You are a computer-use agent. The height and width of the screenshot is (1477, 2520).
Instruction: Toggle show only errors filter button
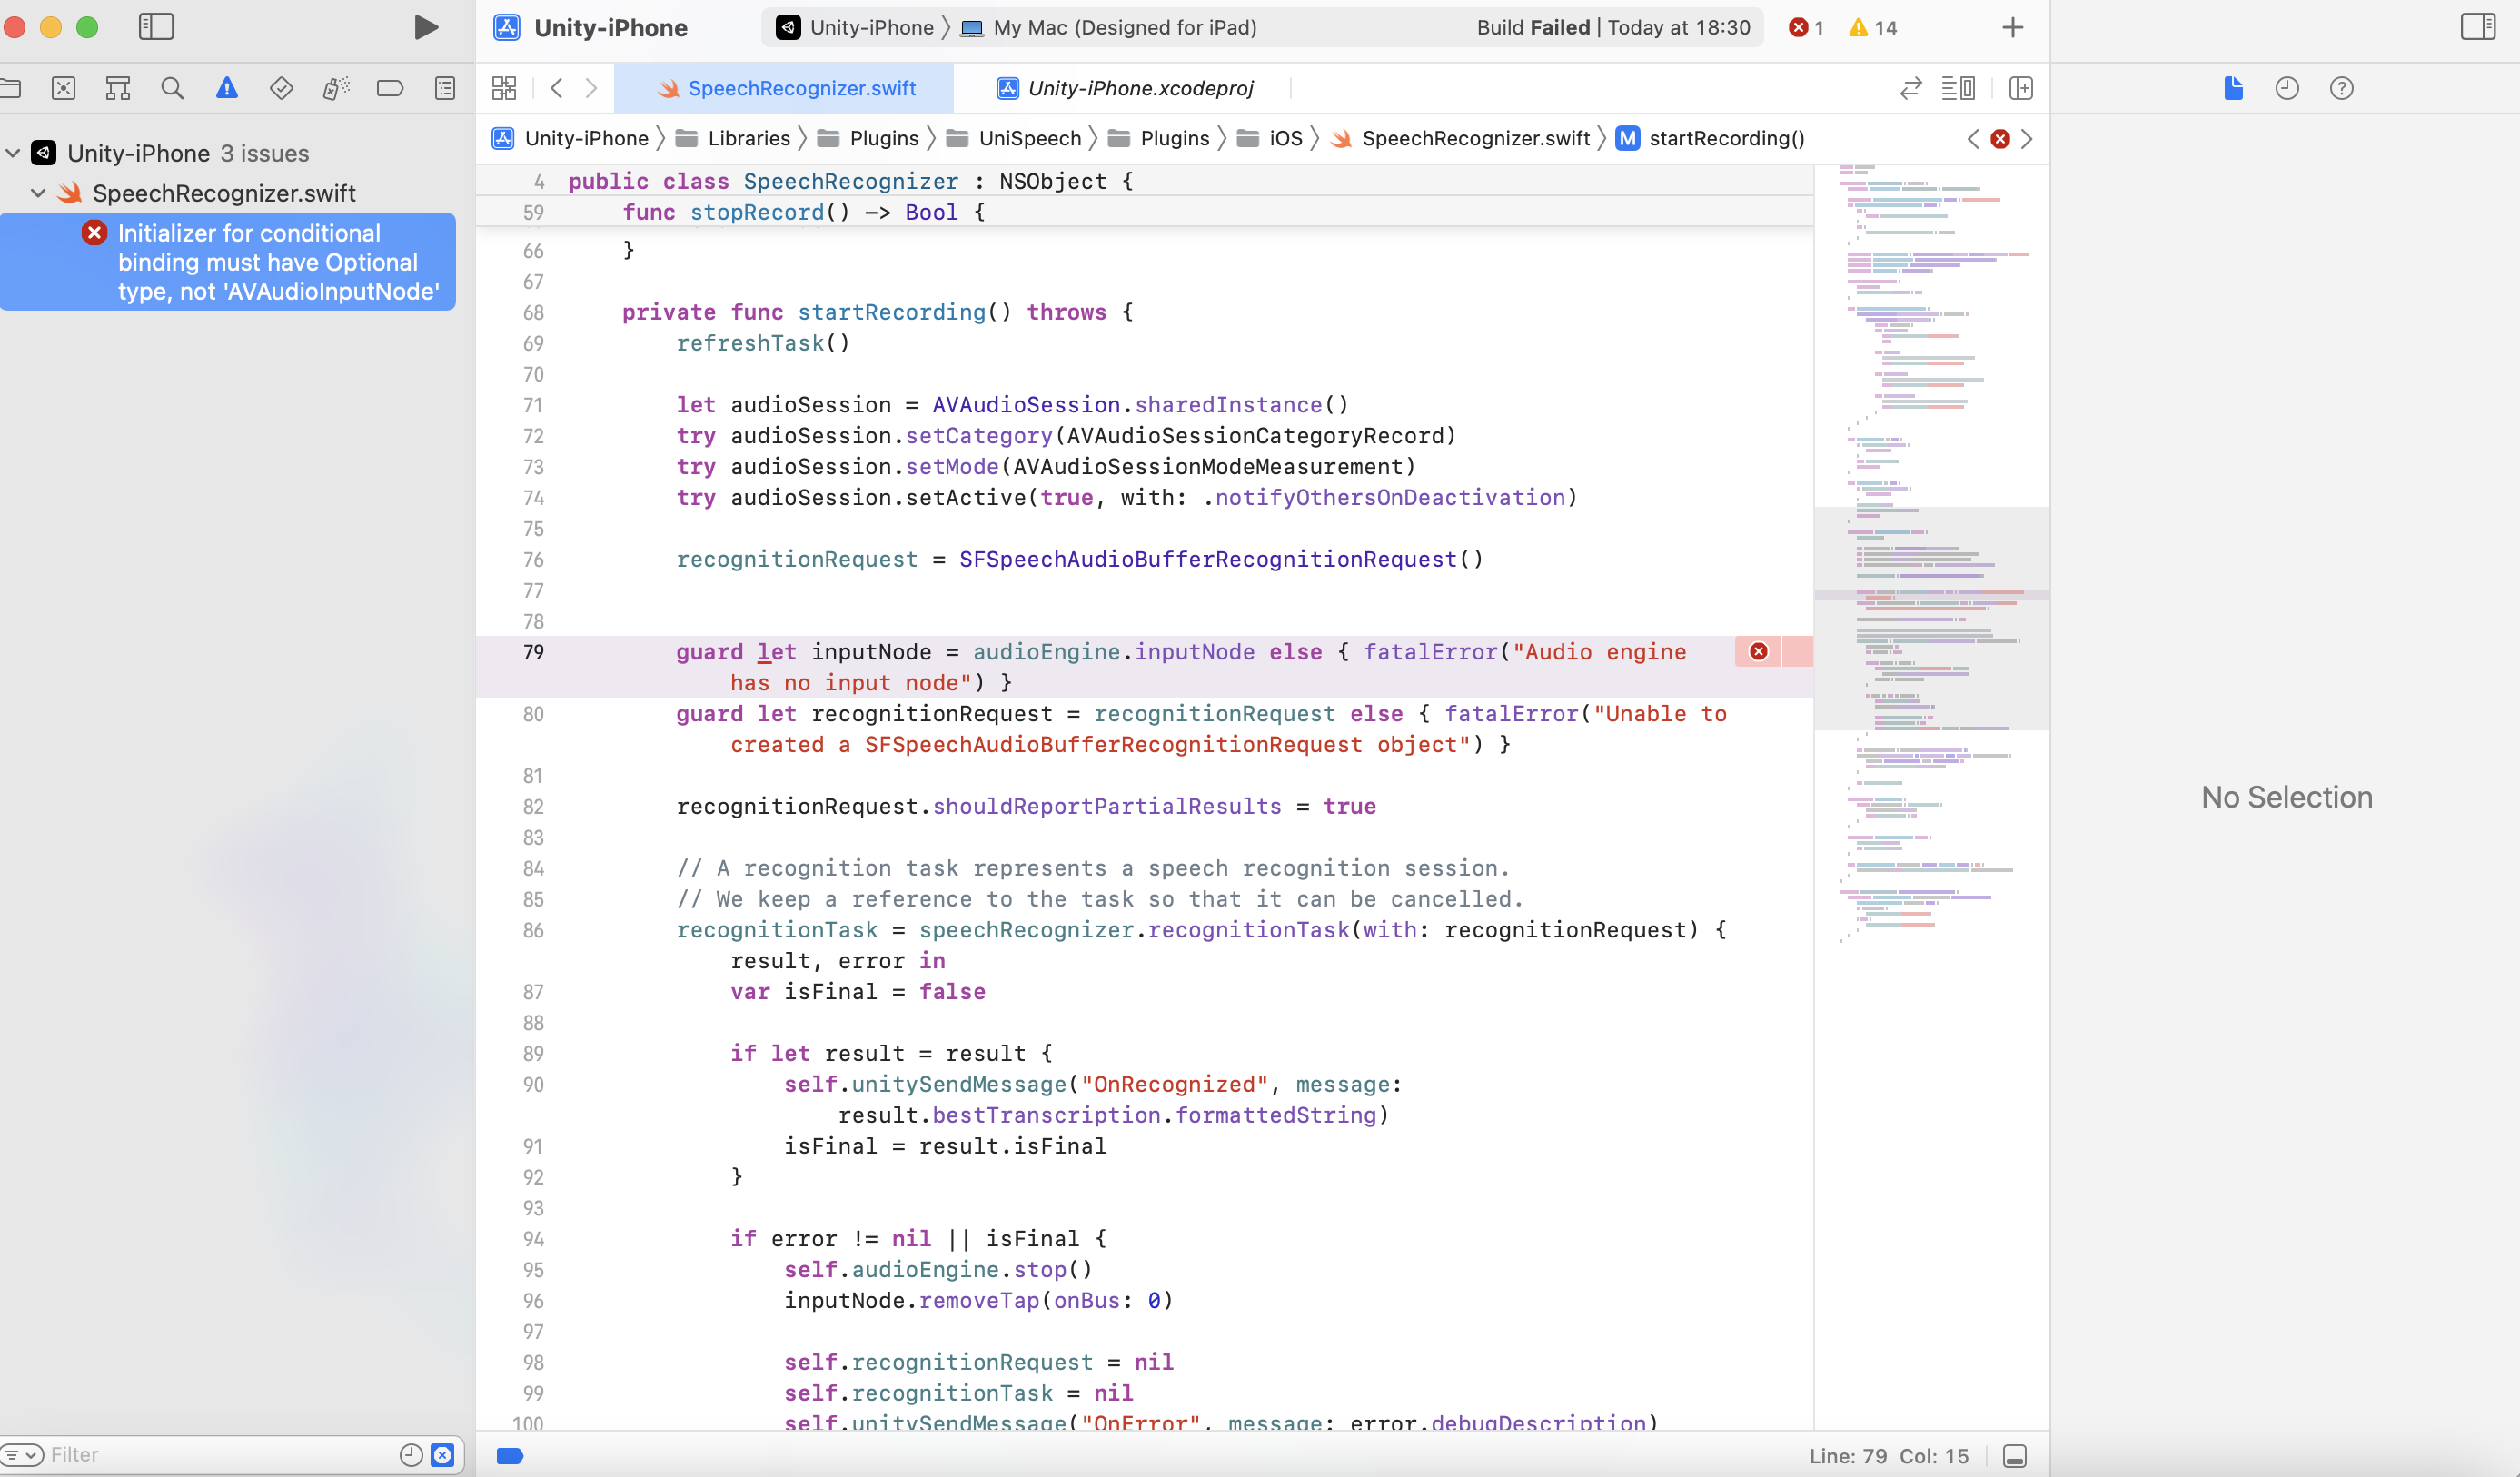pos(442,1455)
